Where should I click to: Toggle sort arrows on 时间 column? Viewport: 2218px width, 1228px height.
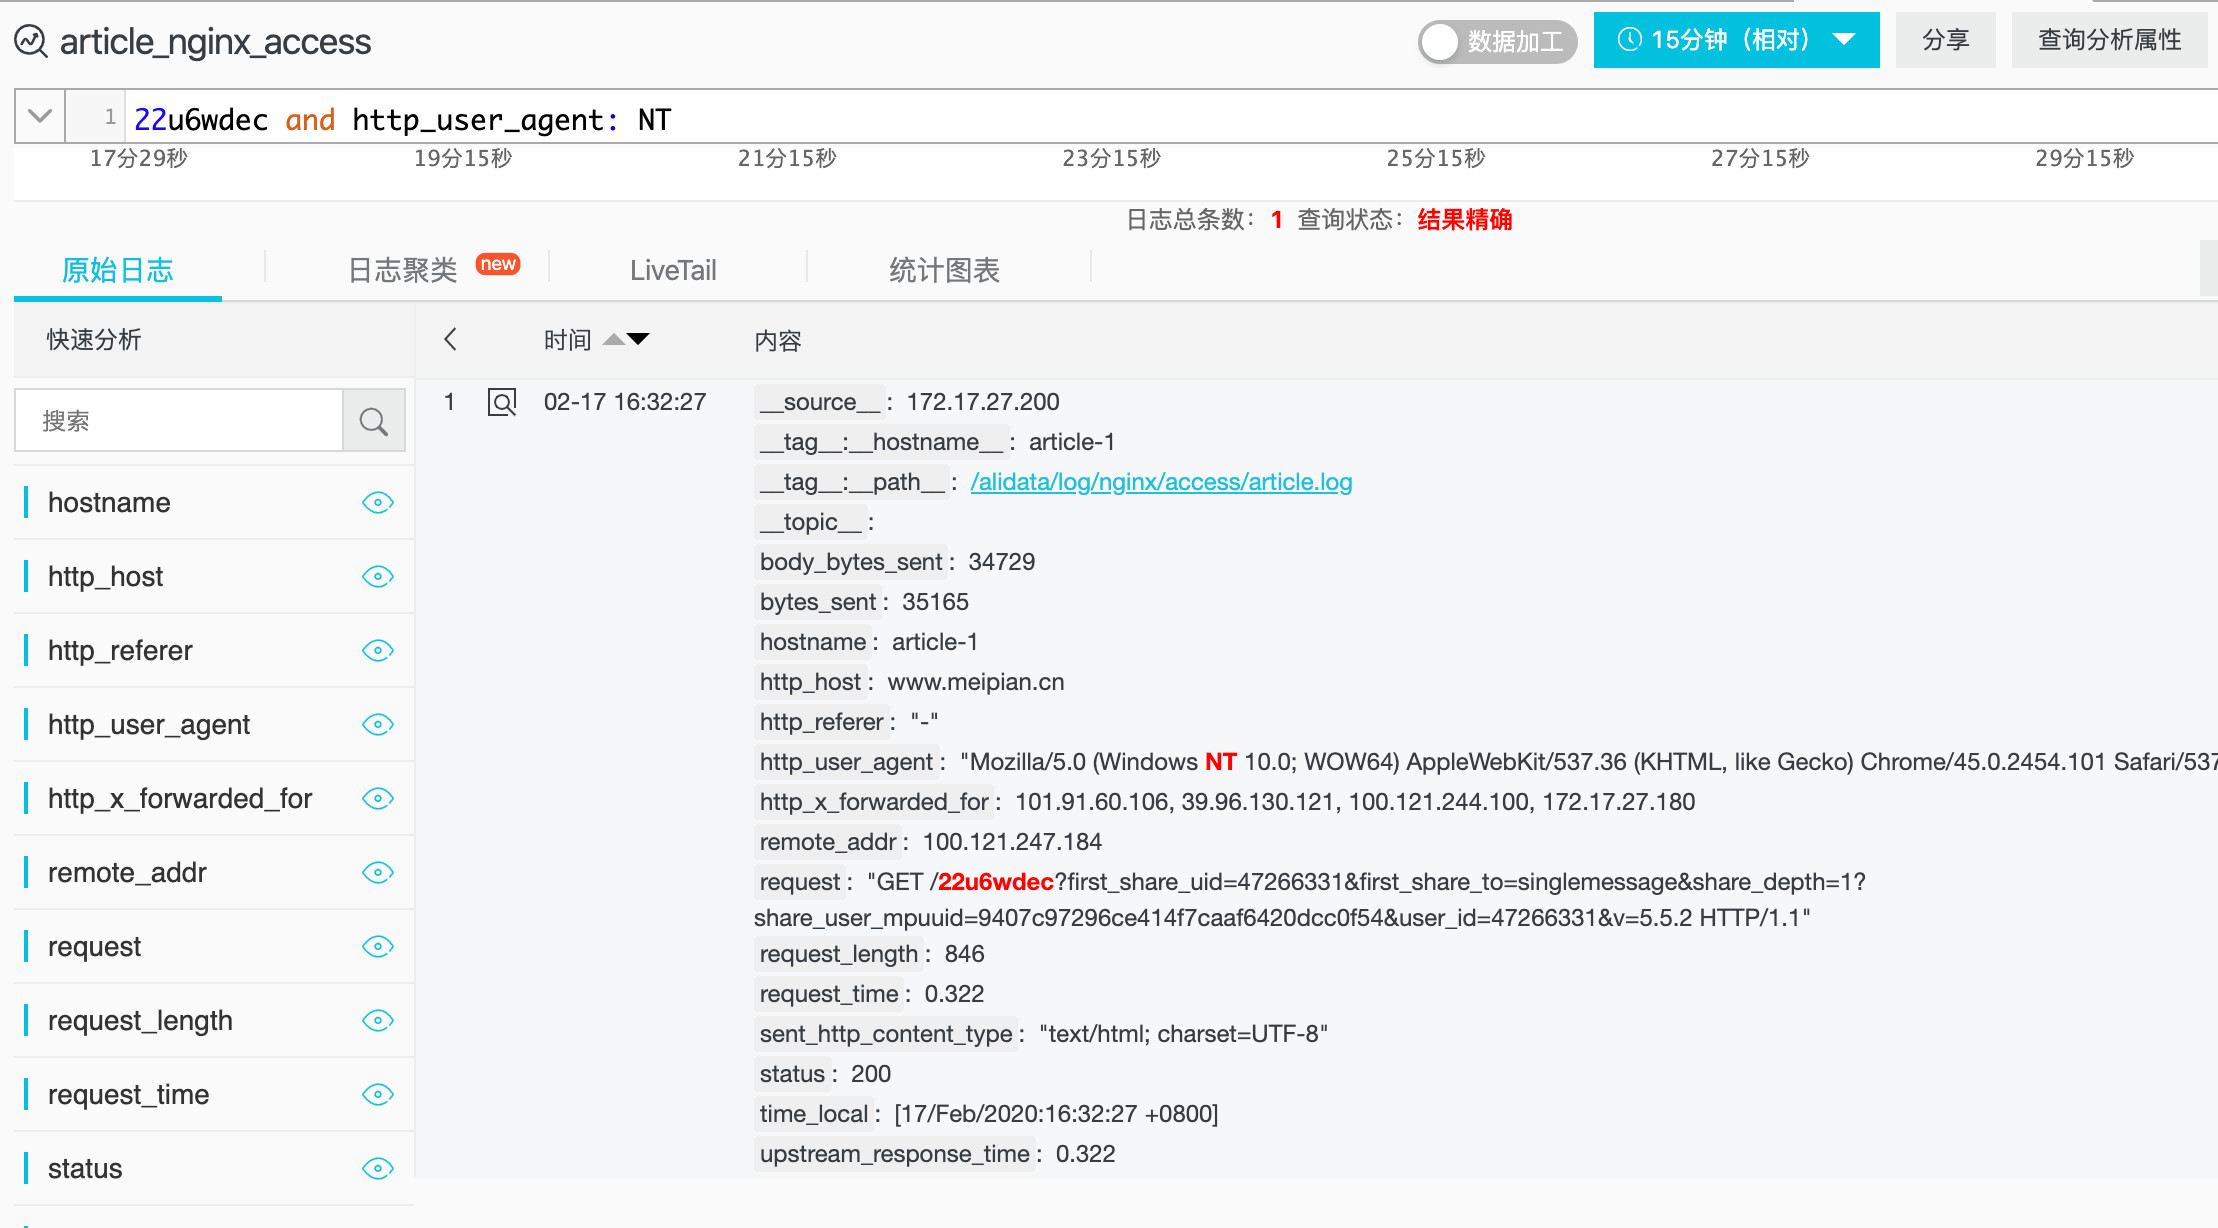tap(627, 340)
